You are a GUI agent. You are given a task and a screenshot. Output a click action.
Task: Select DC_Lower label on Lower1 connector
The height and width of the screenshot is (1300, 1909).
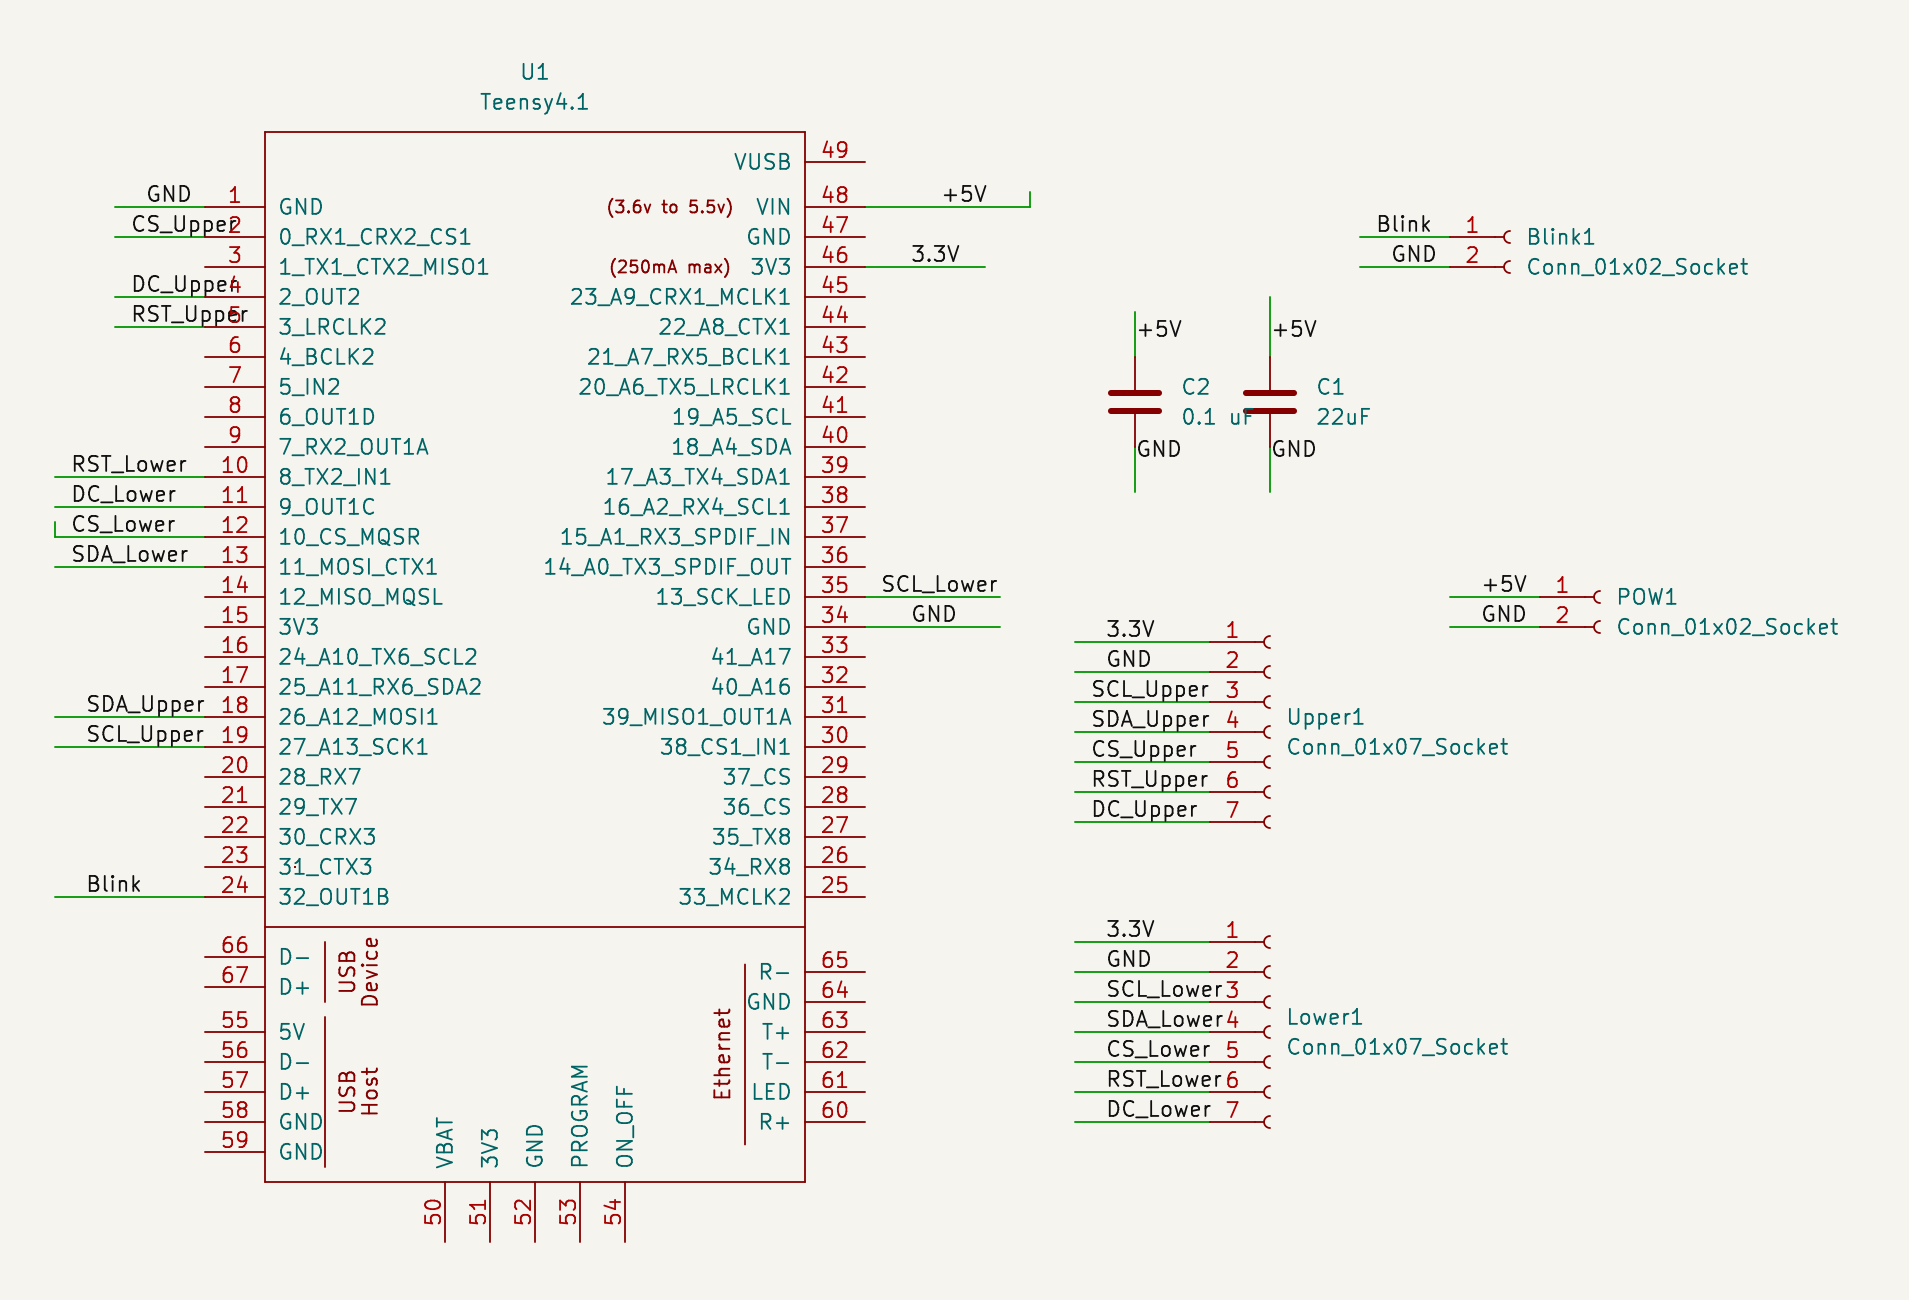(x=1159, y=1109)
